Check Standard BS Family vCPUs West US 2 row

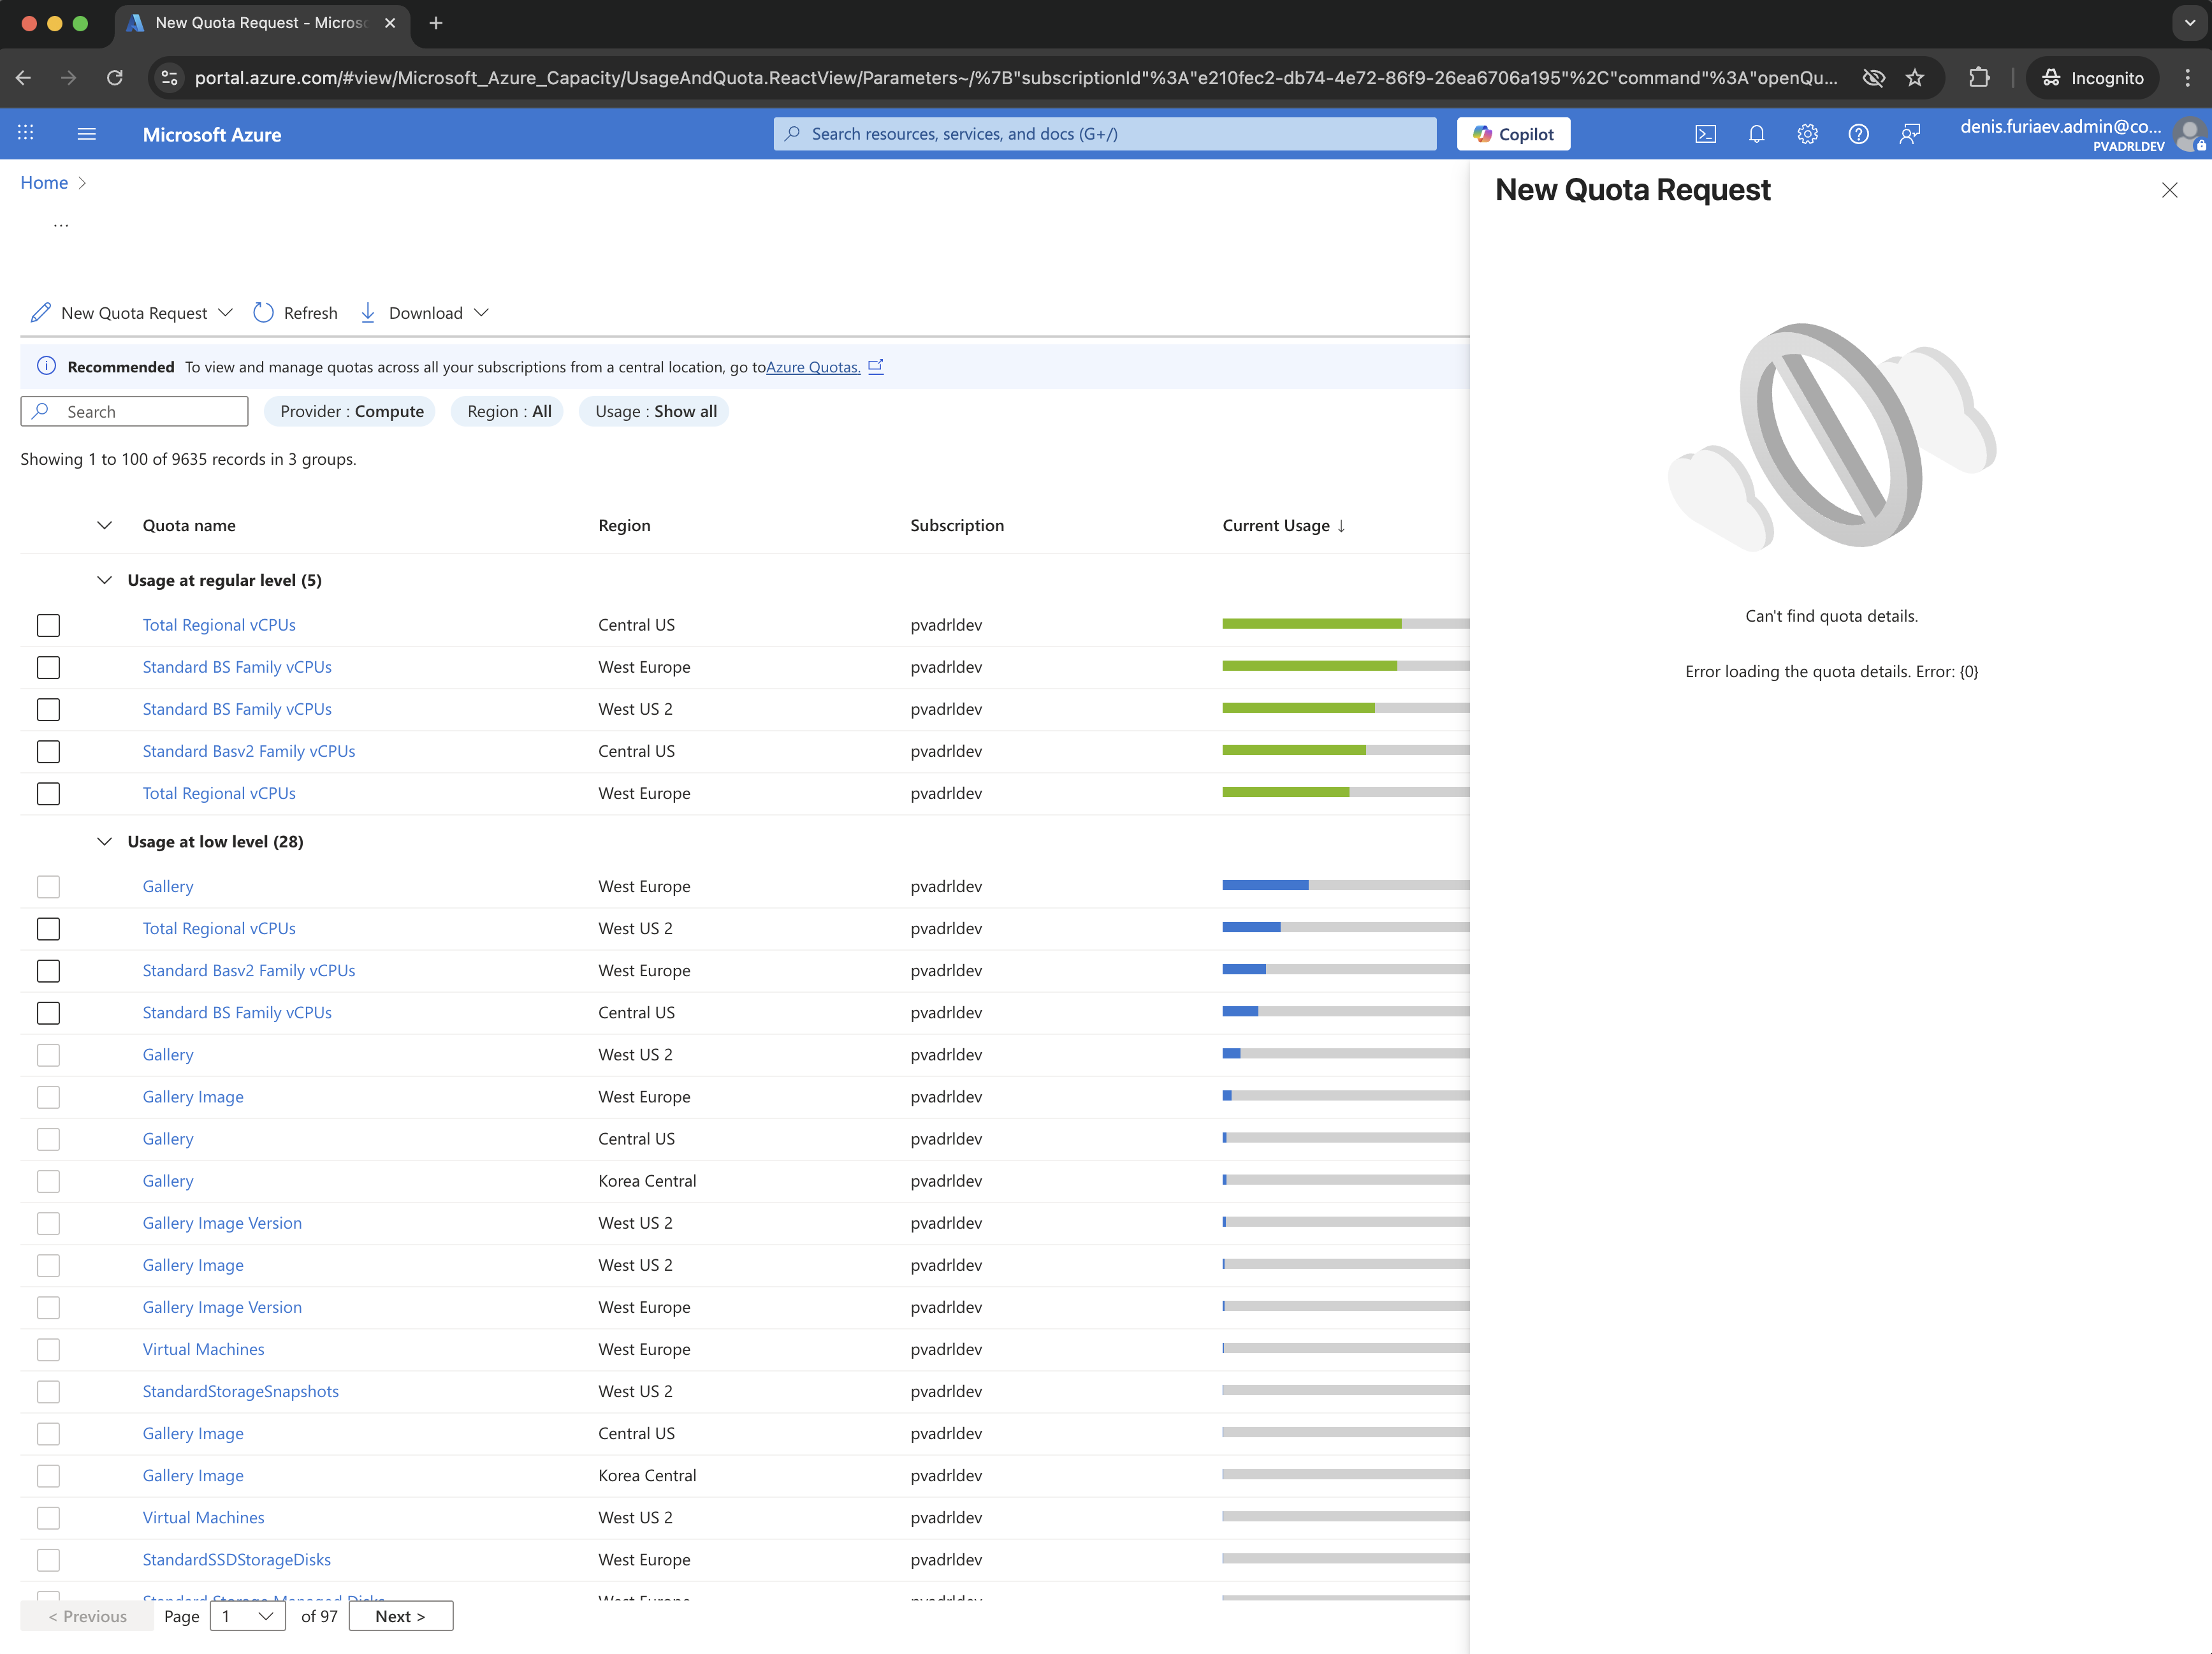point(48,709)
